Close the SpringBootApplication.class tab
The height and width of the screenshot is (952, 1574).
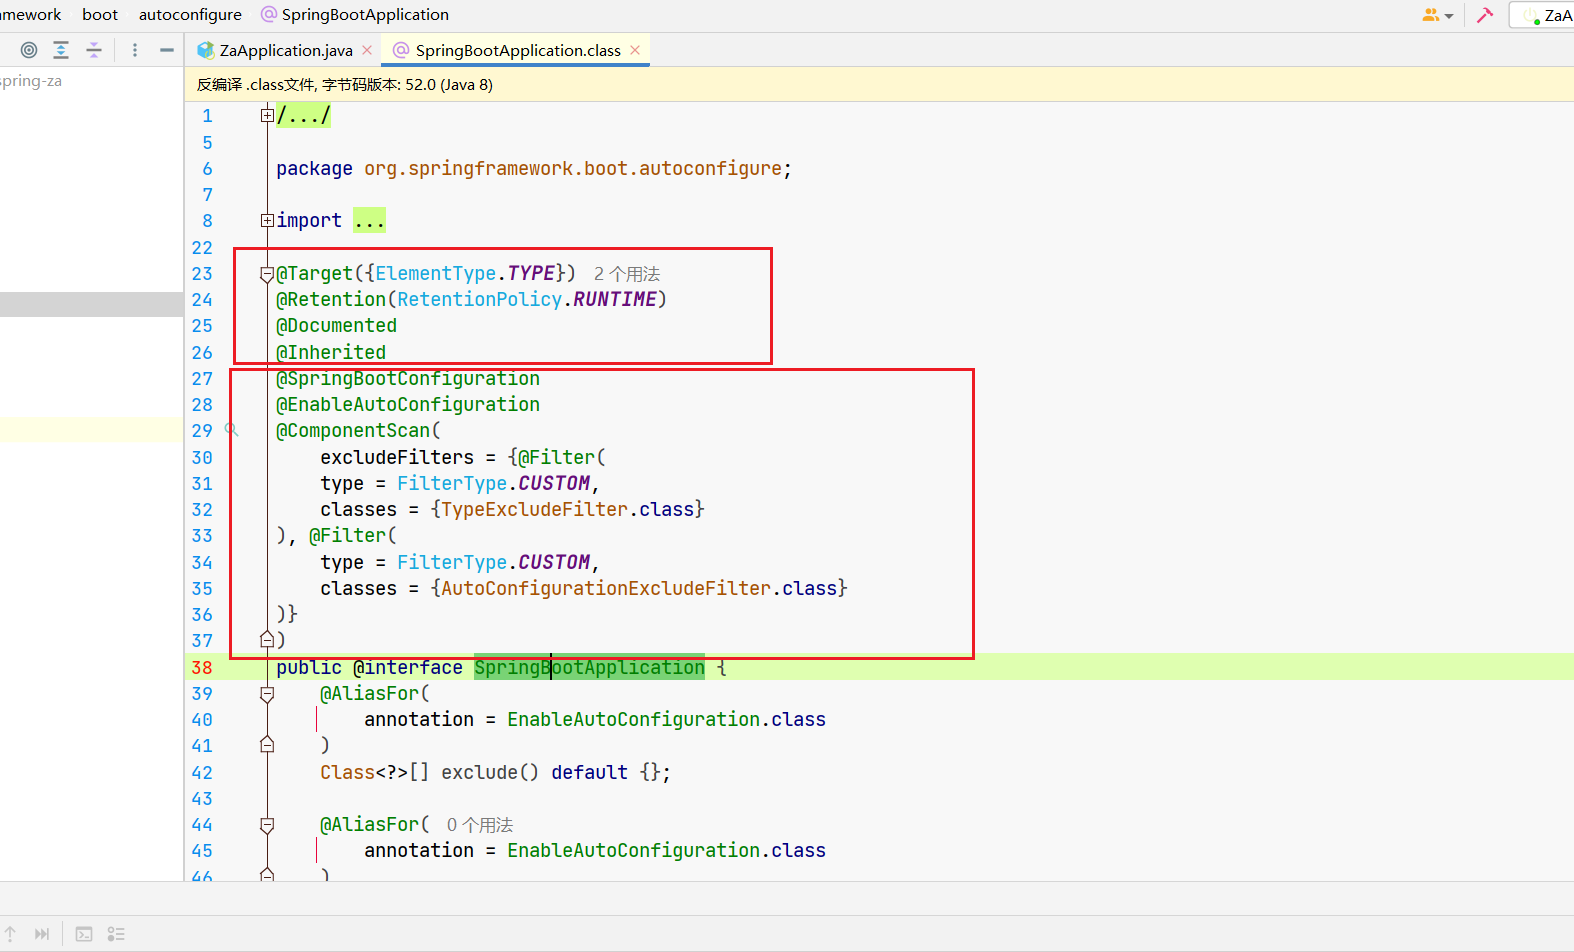635,50
